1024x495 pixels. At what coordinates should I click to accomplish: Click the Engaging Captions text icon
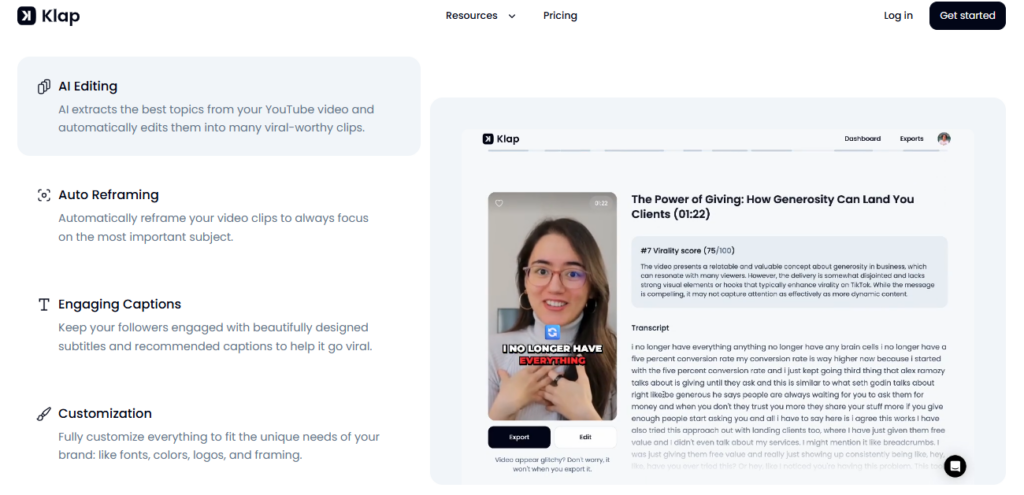pyautogui.click(x=44, y=304)
